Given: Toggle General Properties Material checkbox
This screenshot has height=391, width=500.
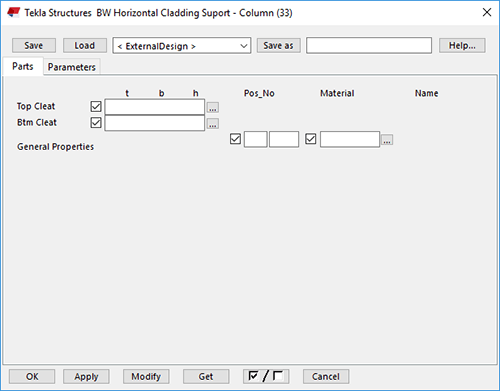Looking at the screenshot, I should (x=311, y=139).
